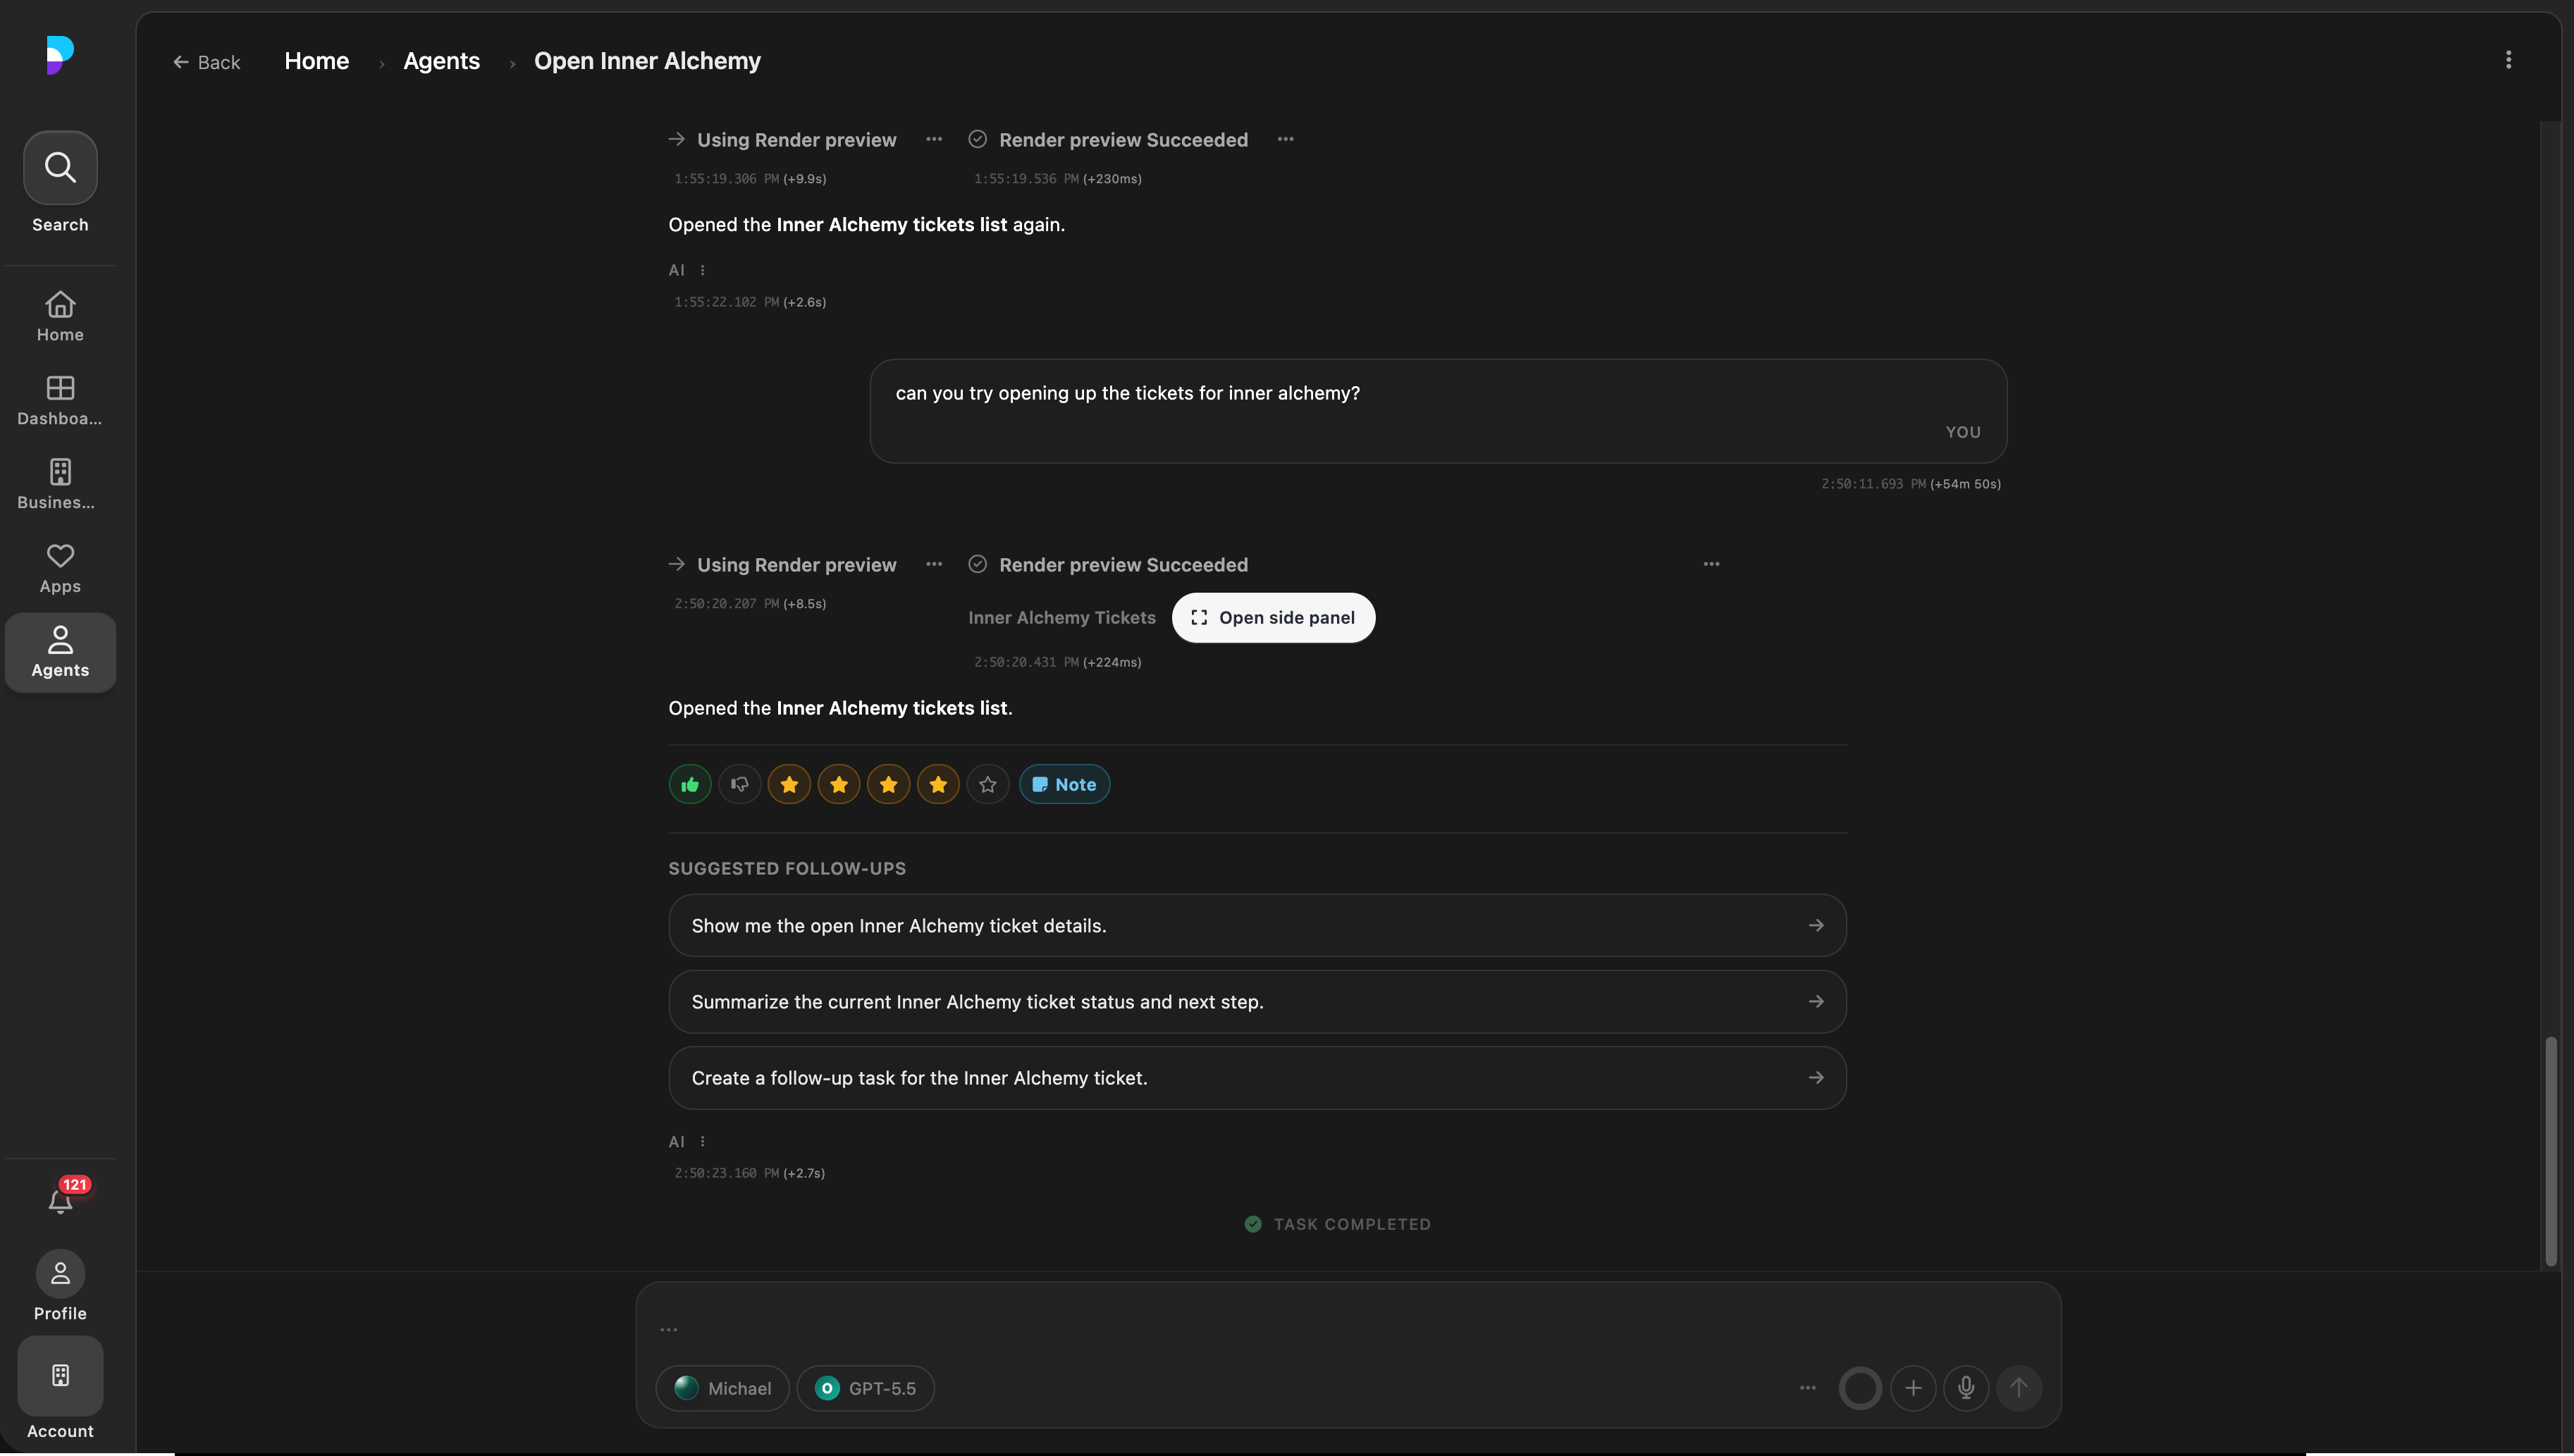The height and width of the screenshot is (1456, 2574).
Task: Click the SUGGESTED FOLLOW-UPS heading
Action: (787, 868)
